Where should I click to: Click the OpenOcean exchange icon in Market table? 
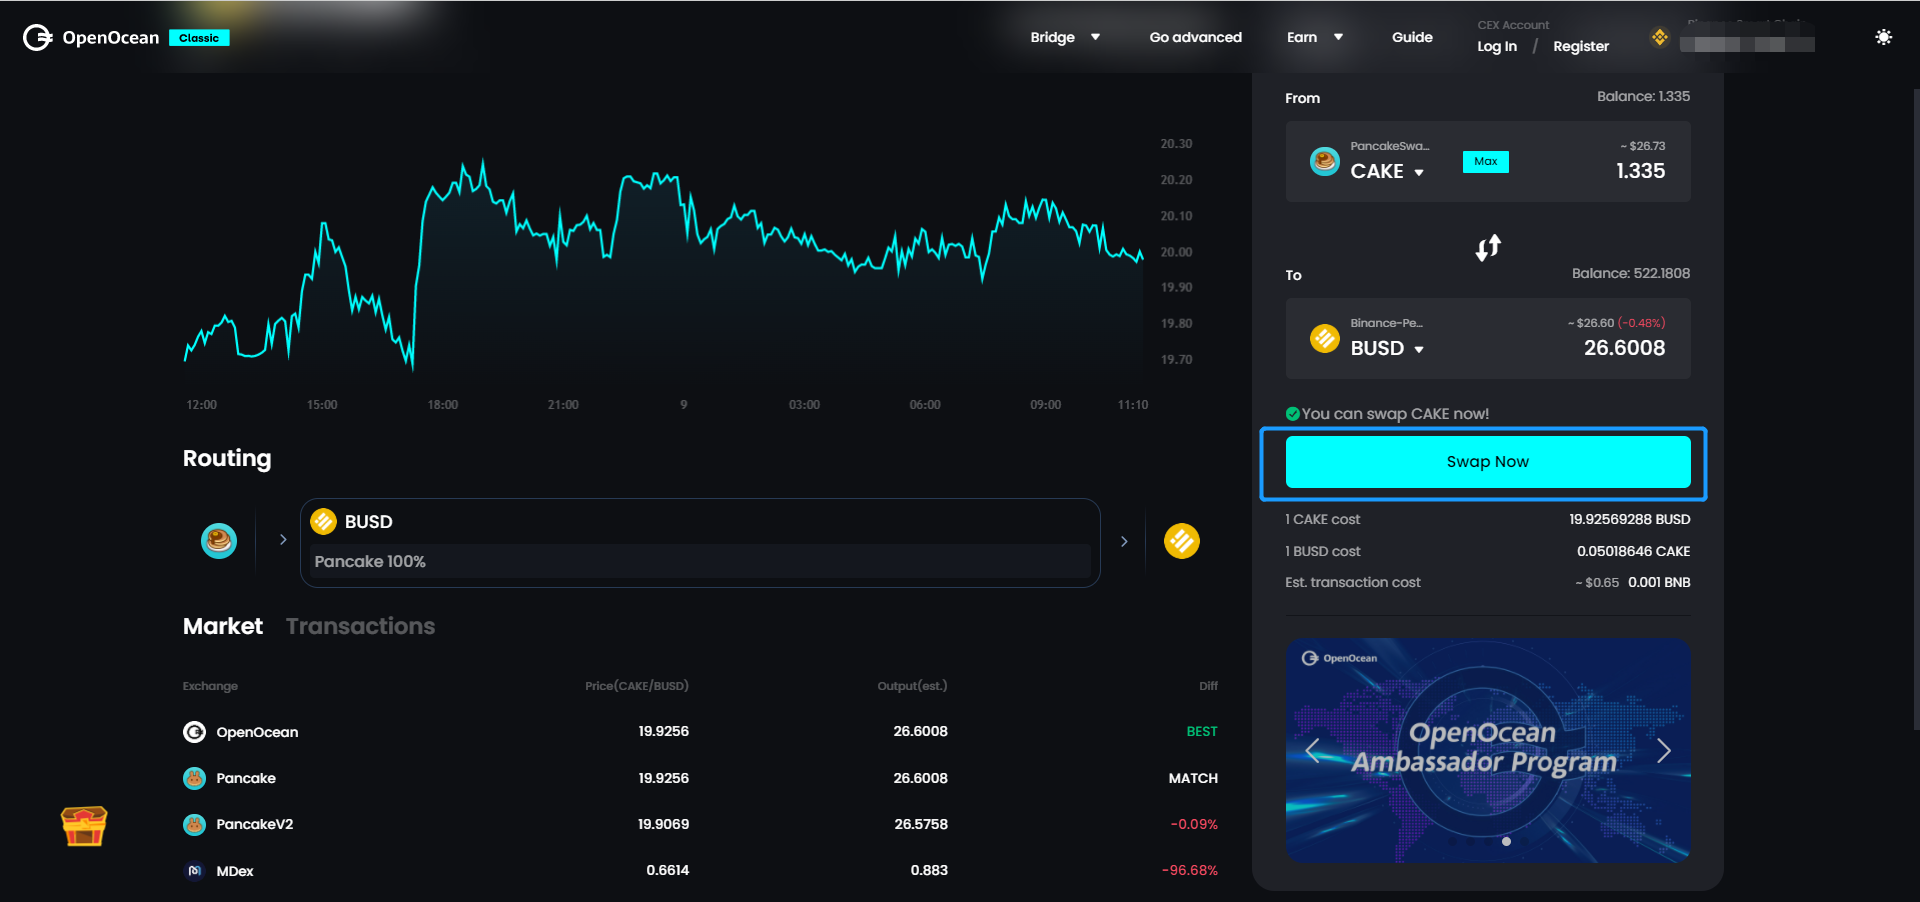coord(194,732)
